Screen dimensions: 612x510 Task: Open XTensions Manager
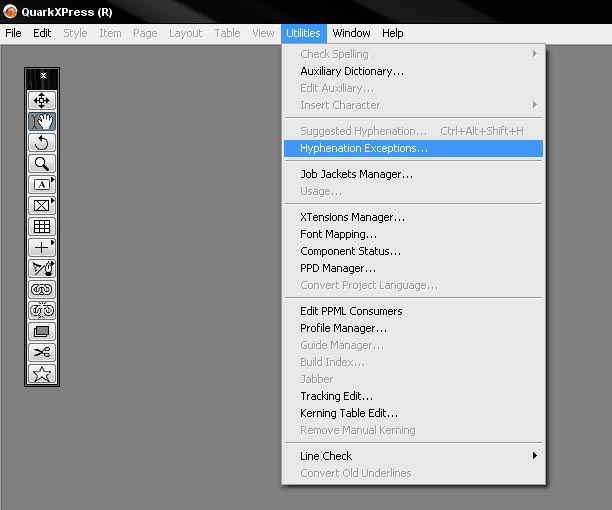click(413, 217)
